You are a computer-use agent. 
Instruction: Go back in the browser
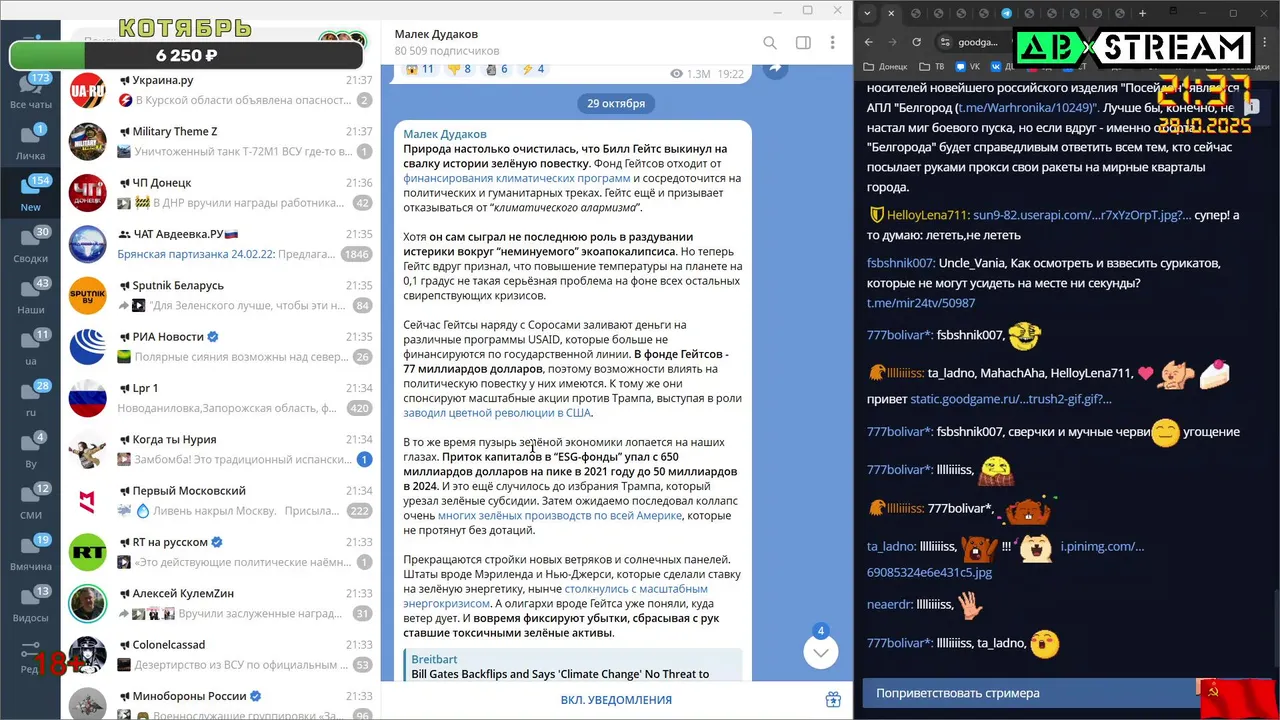(869, 42)
